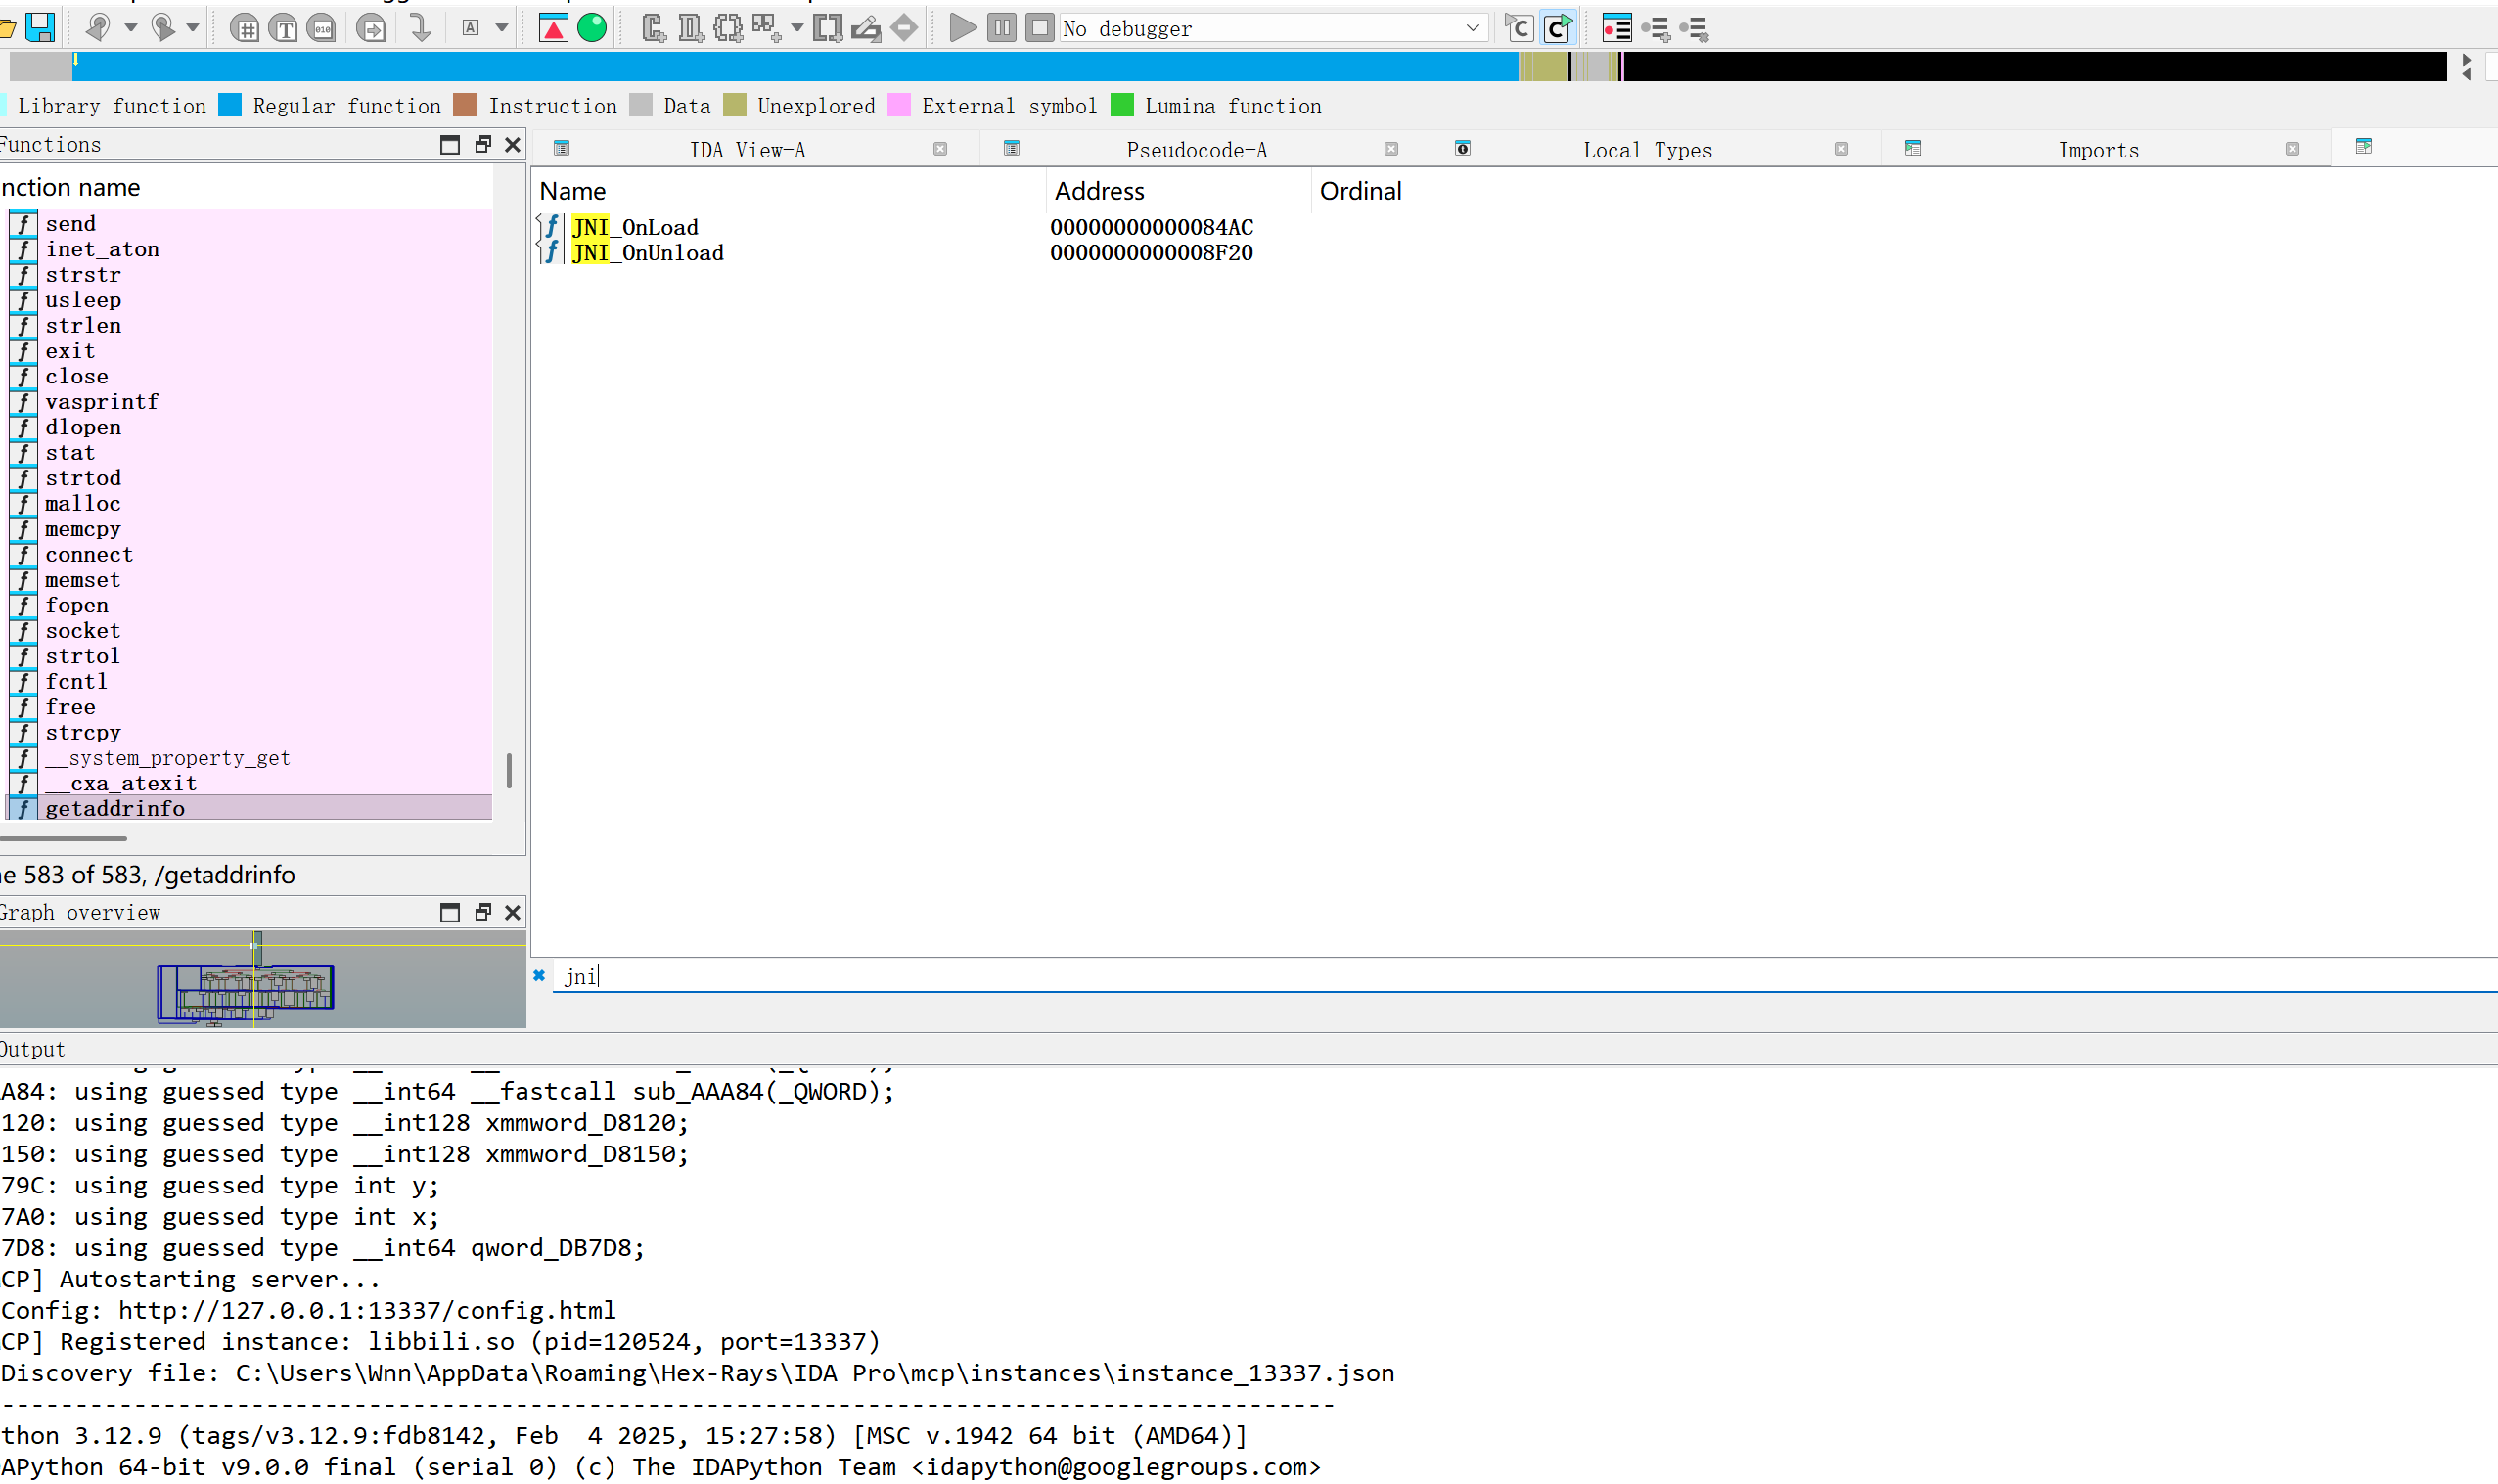Image resolution: width=2498 pixels, height=1484 pixels.
Task: Click the Lumina function green legend swatch
Action: coord(1122,105)
